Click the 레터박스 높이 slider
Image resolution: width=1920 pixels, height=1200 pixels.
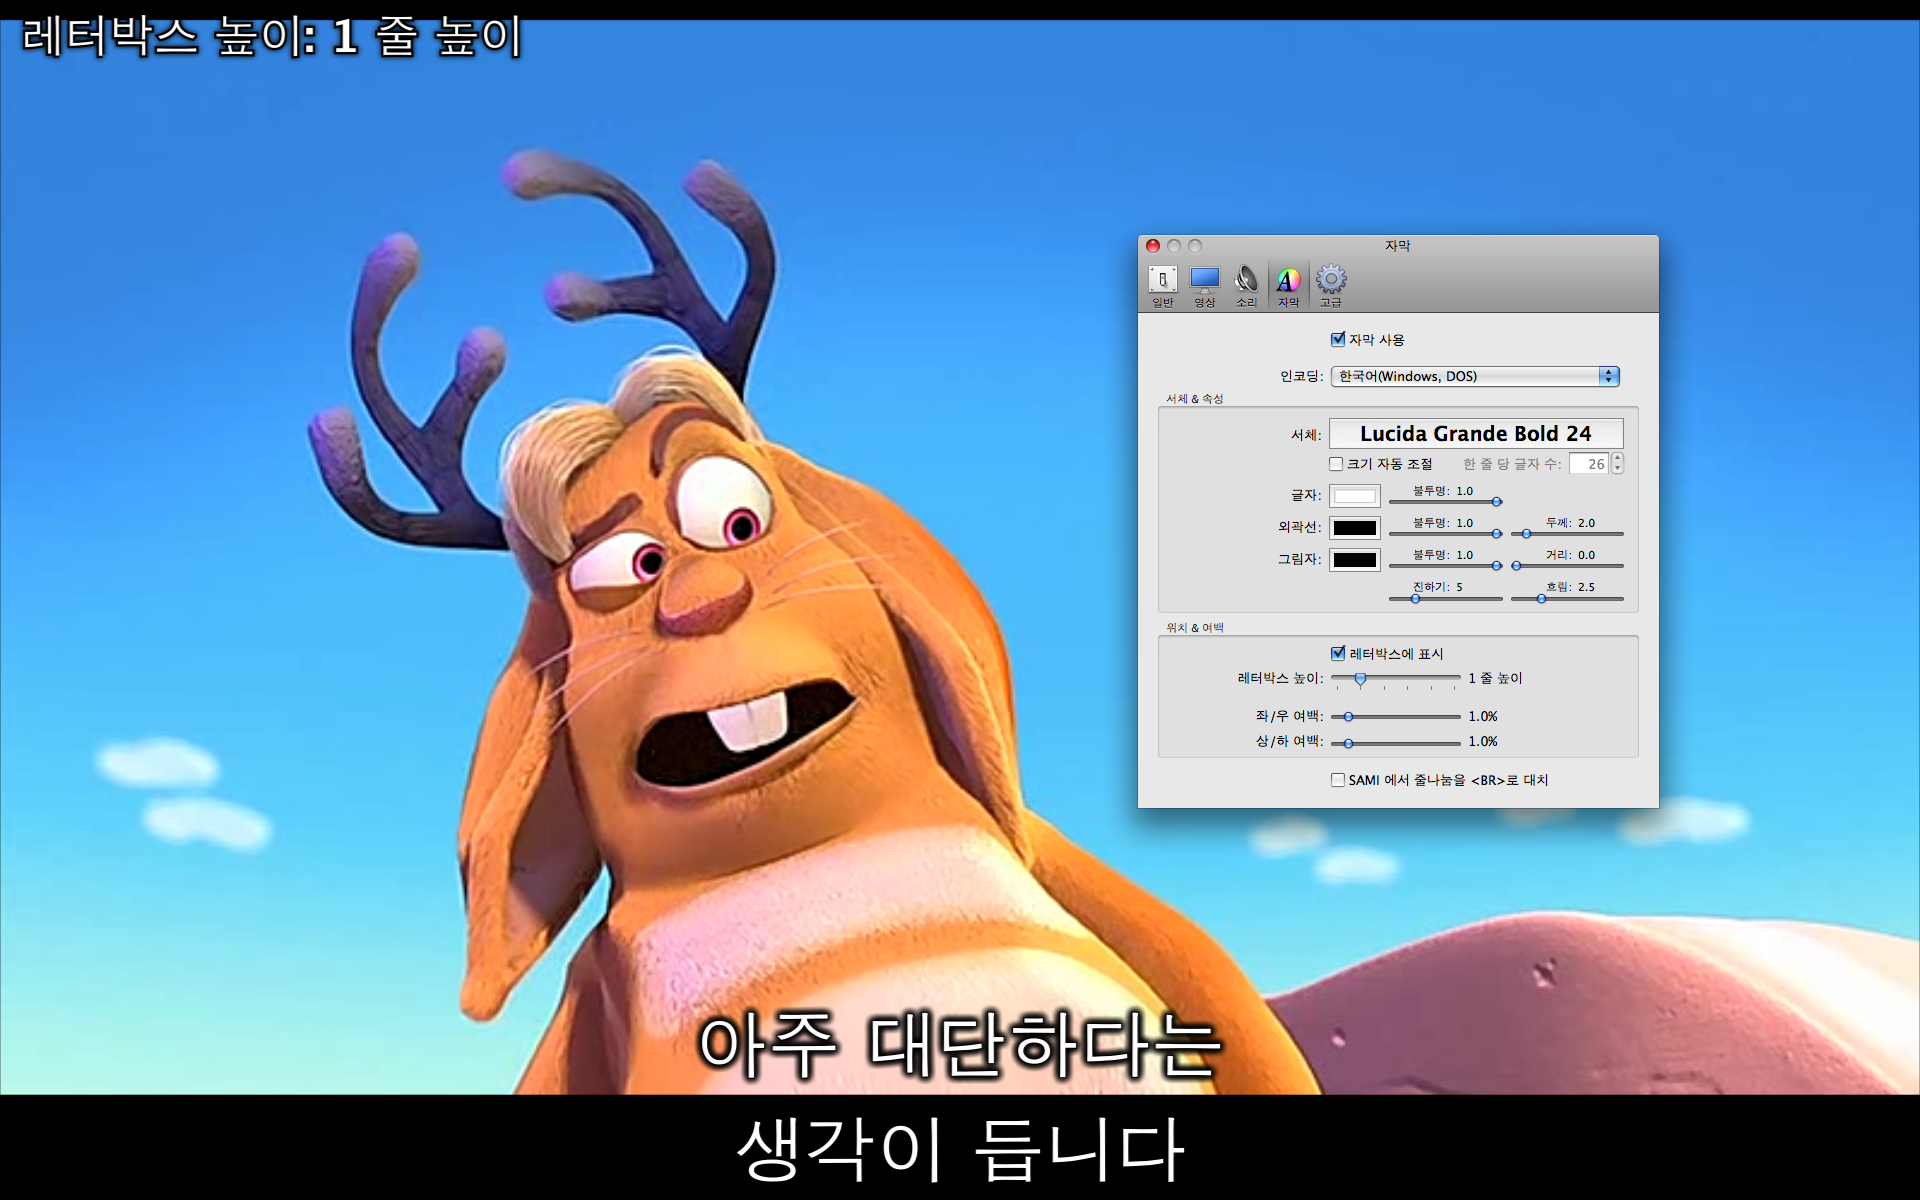point(1396,679)
